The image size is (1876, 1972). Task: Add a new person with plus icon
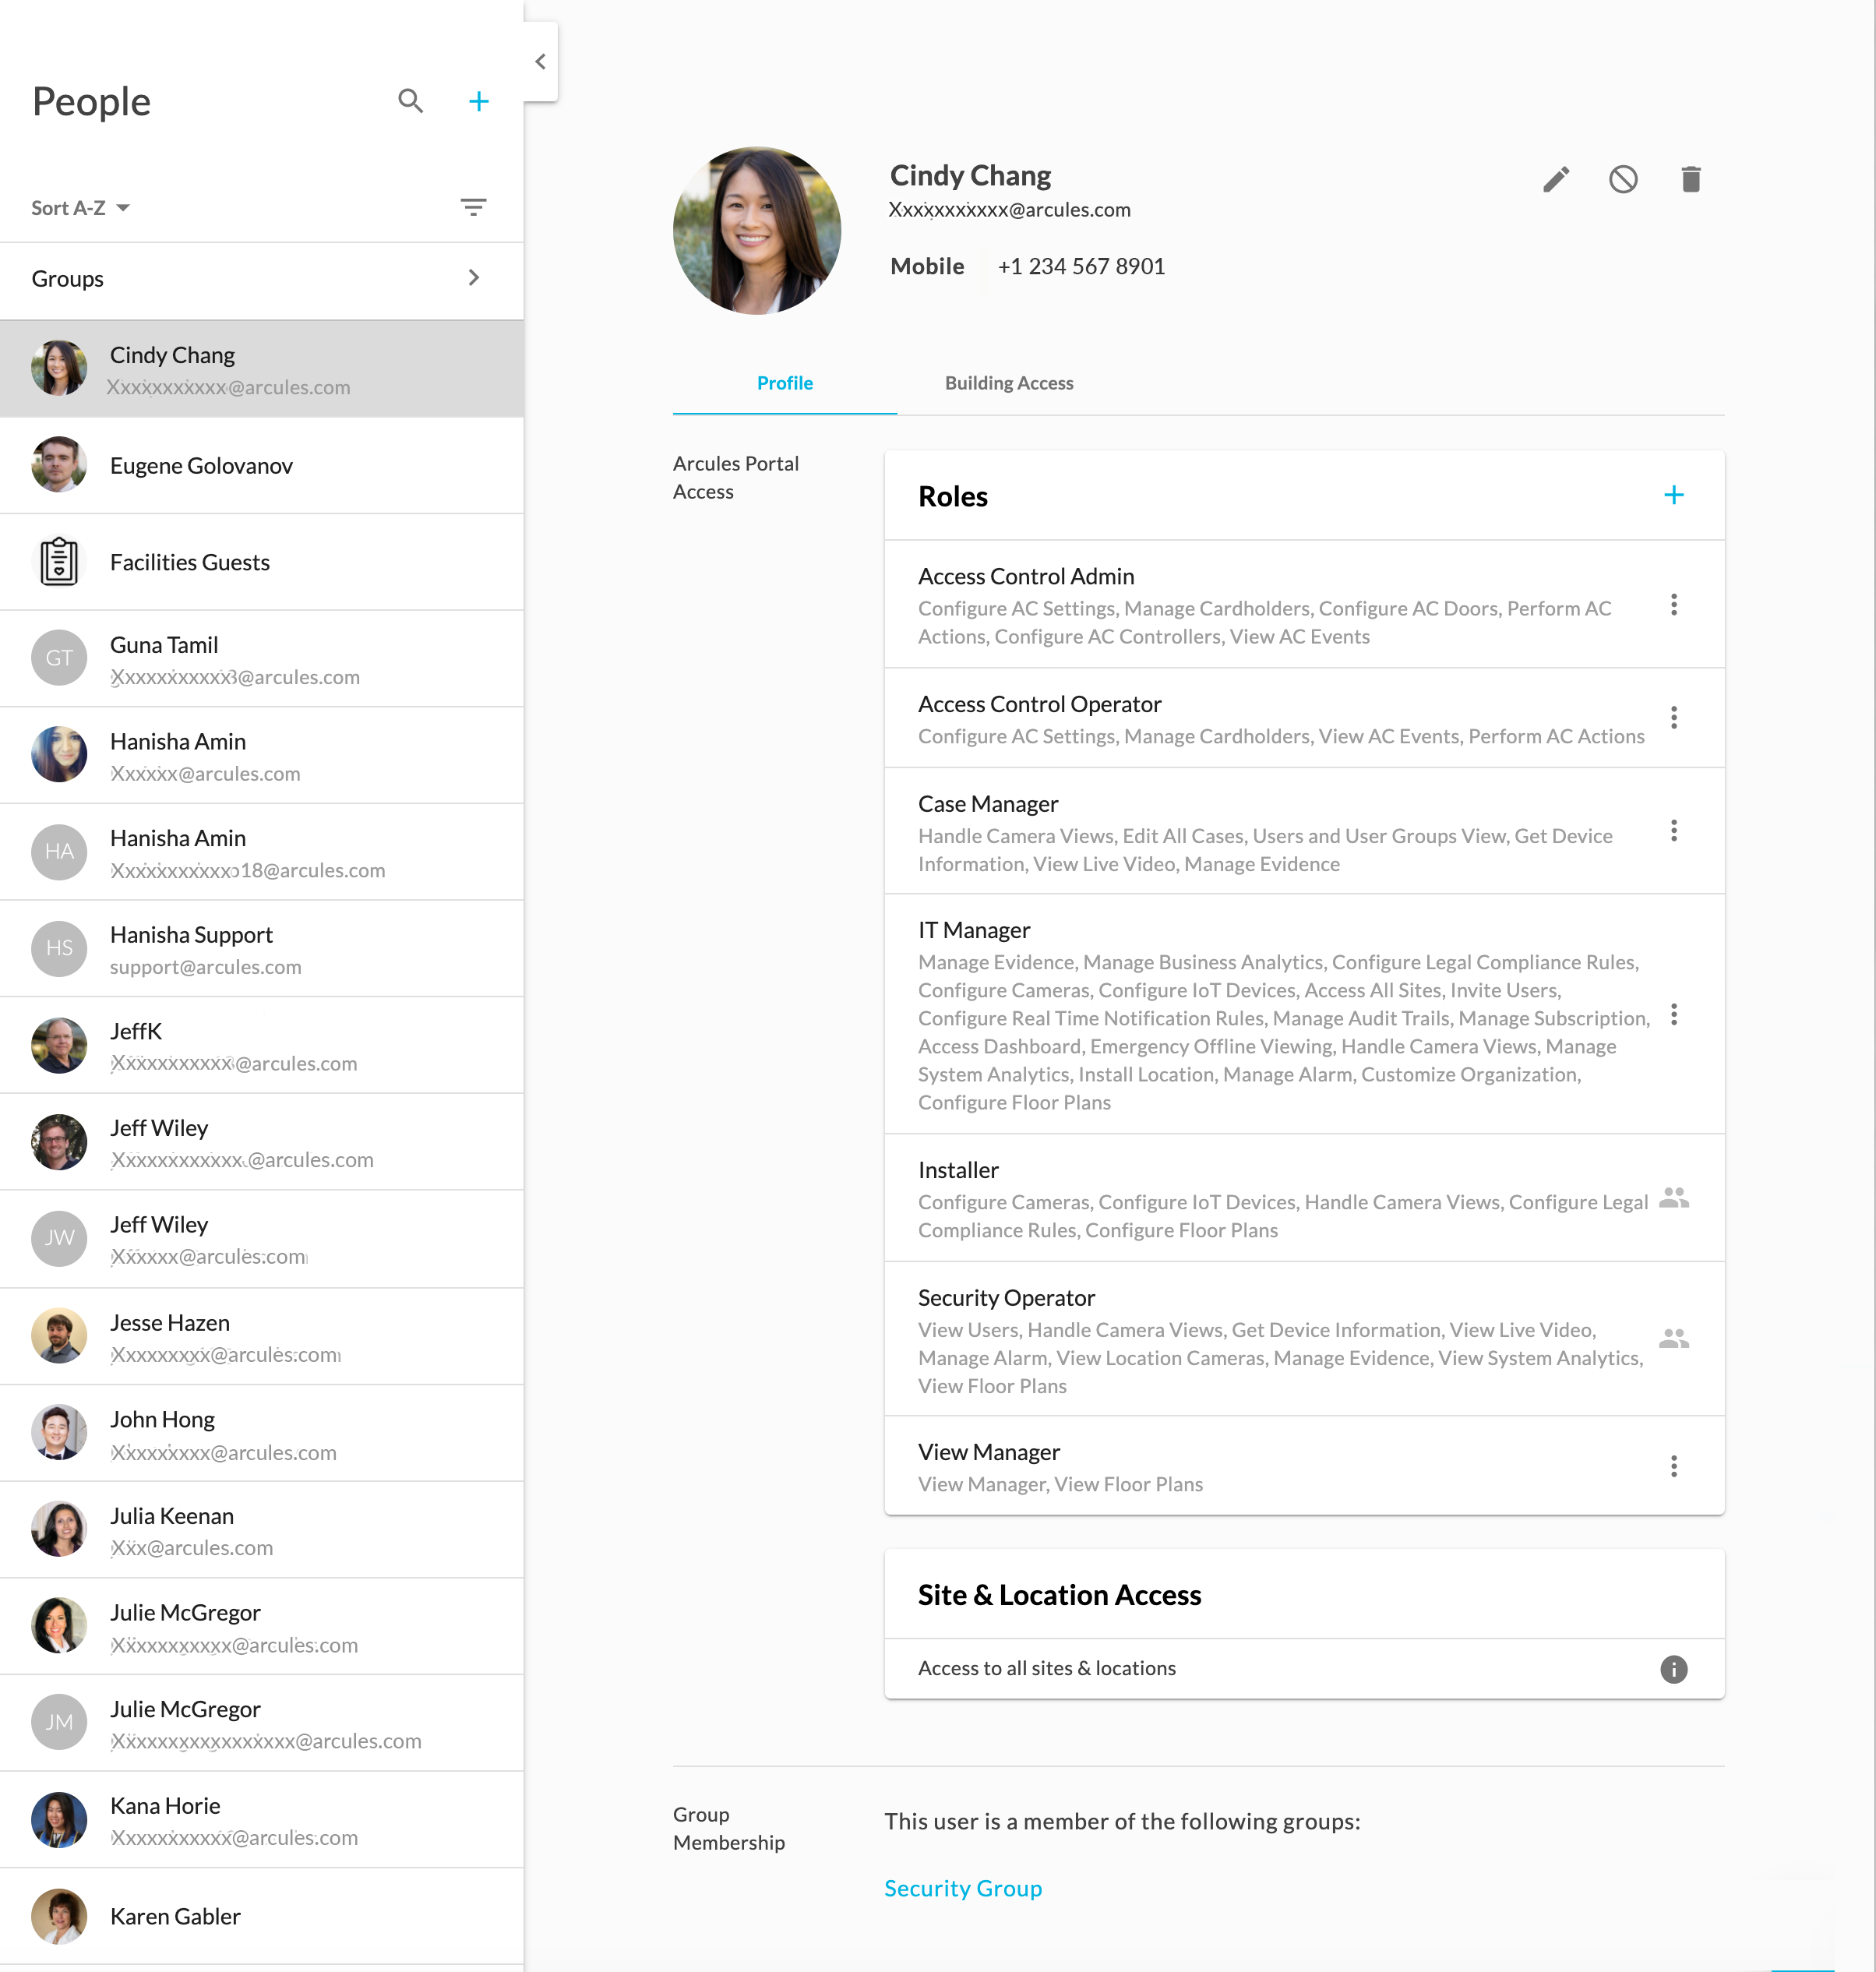tap(479, 101)
